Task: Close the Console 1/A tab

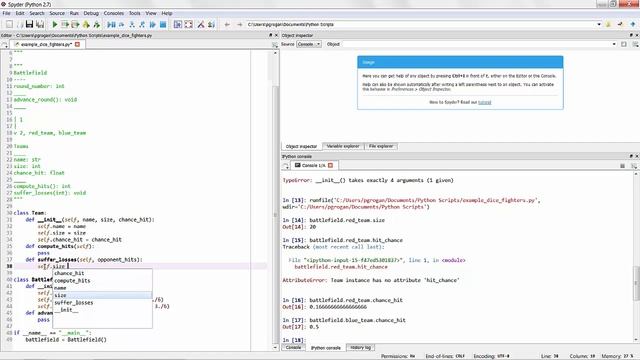Action: pyautogui.click(x=331, y=165)
